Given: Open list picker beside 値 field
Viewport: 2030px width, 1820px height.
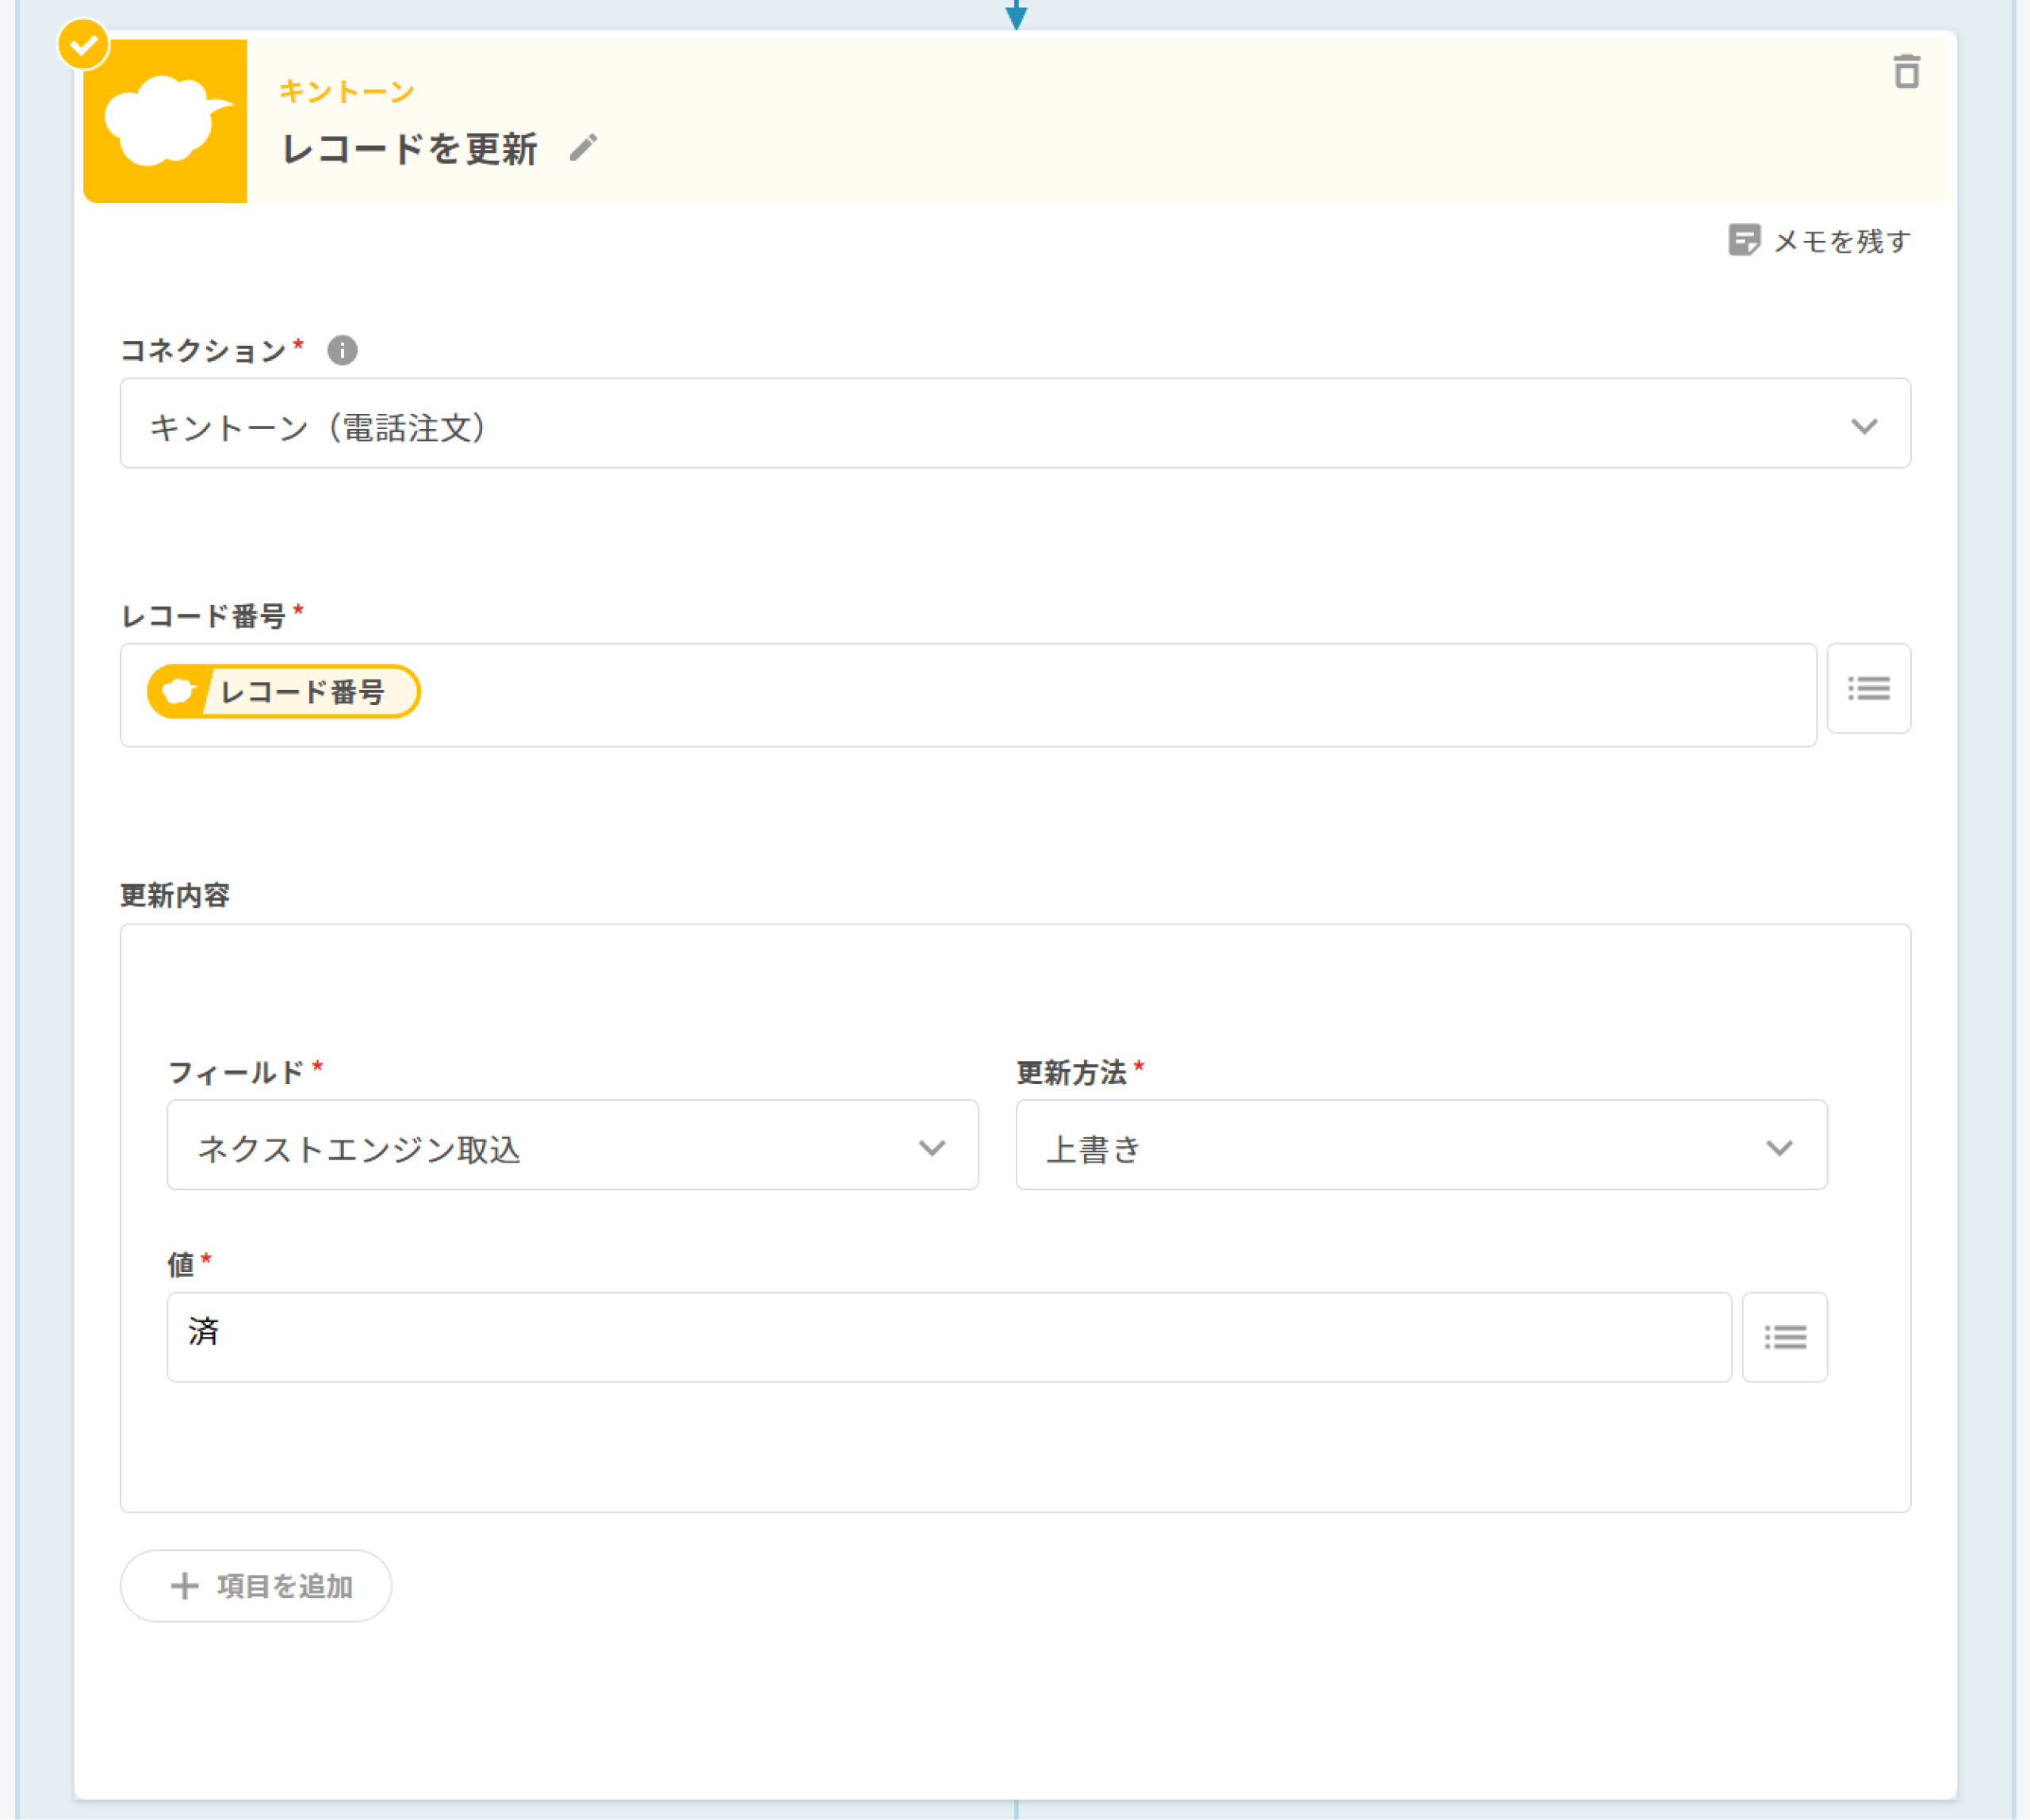Looking at the screenshot, I should 1784,1336.
